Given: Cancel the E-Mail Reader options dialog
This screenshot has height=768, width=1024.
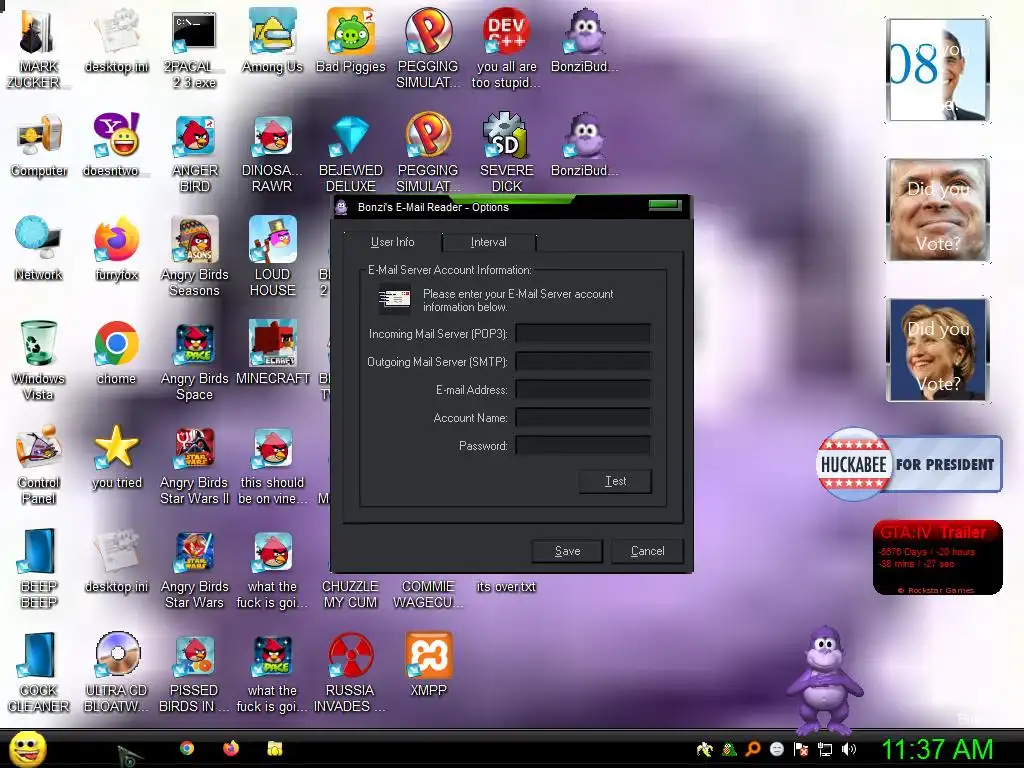Looking at the screenshot, I should (x=648, y=551).
